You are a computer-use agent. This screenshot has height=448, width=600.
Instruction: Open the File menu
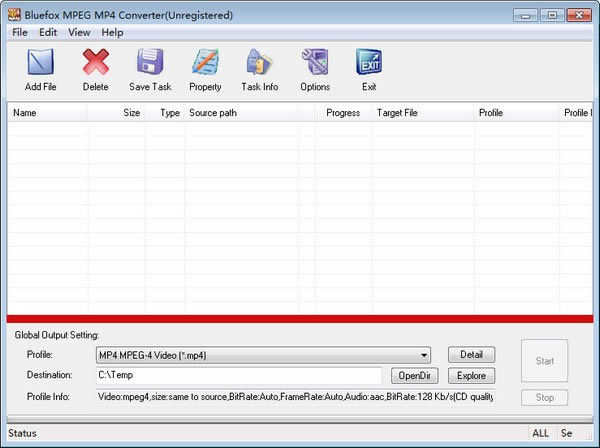coord(20,33)
